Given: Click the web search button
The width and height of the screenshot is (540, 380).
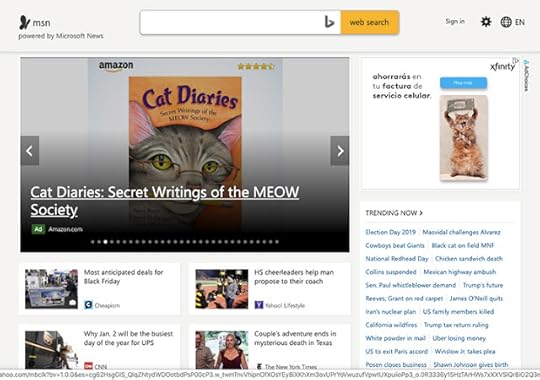Looking at the screenshot, I should (x=370, y=22).
